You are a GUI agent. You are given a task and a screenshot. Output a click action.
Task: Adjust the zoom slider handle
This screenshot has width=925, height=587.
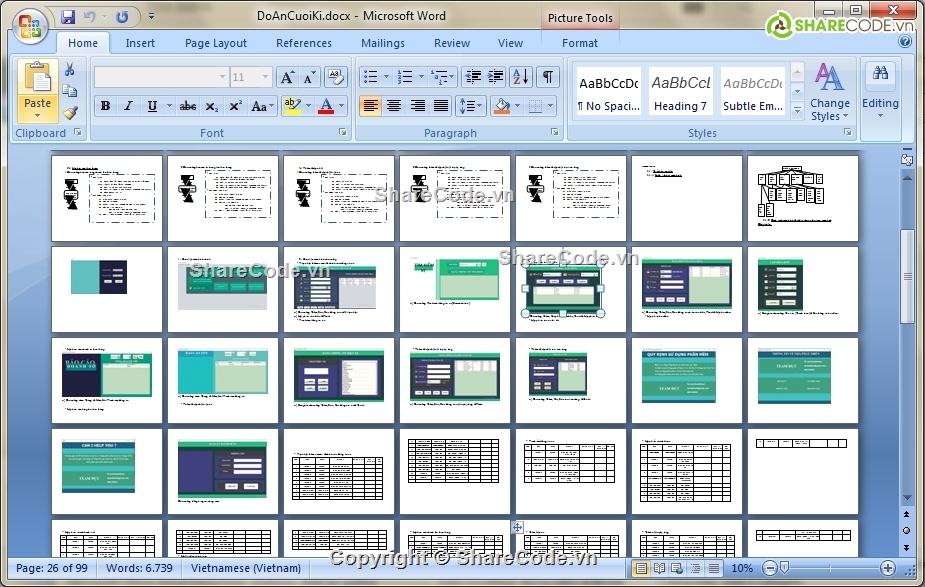pyautogui.click(x=784, y=568)
